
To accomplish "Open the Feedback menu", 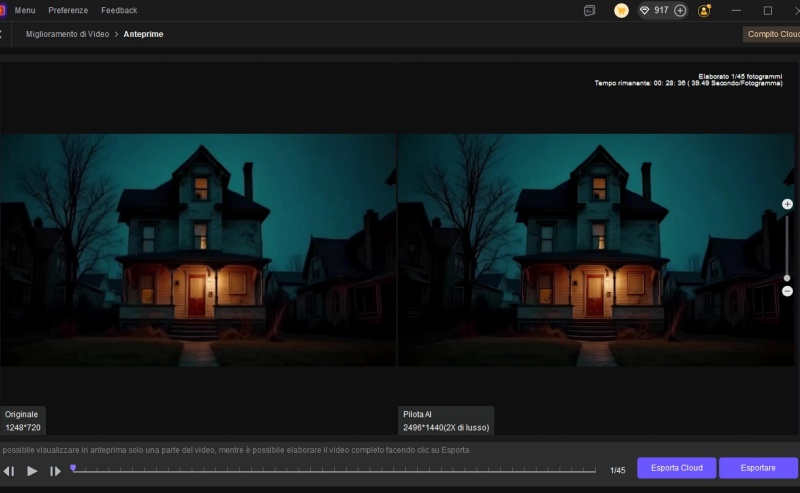I will [x=119, y=10].
